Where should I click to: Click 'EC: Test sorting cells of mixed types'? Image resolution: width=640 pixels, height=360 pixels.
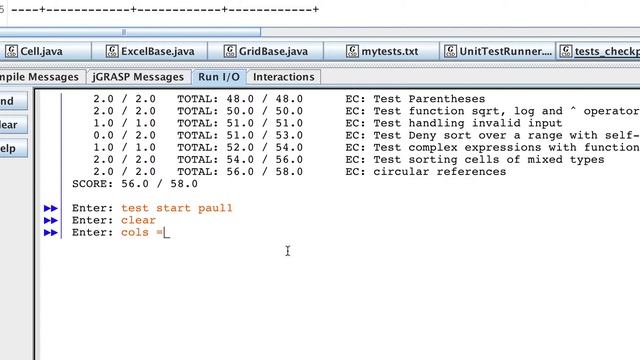pyautogui.click(x=475, y=160)
